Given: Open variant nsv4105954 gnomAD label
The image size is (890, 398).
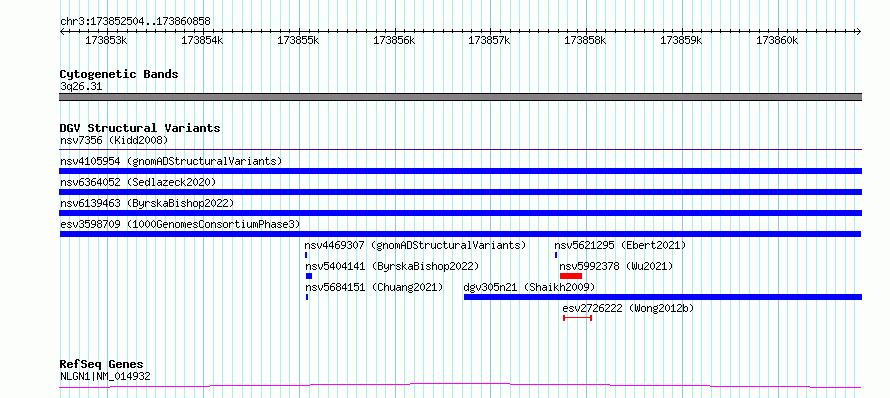Looking at the screenshot, I should tap(171, 161).
